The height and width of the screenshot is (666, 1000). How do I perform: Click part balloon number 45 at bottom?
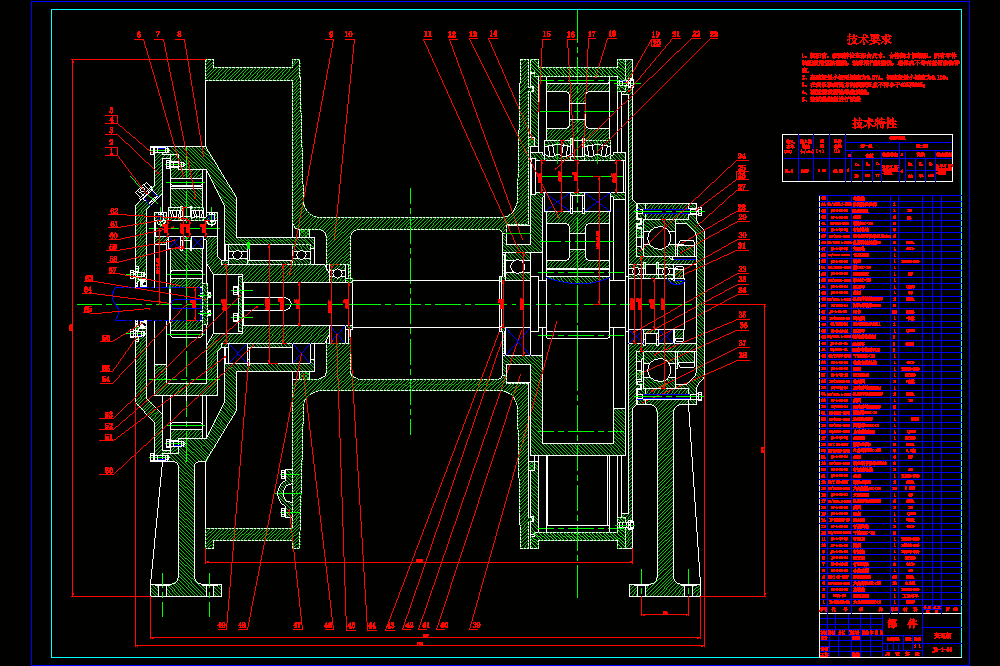[x=351, y=626]
